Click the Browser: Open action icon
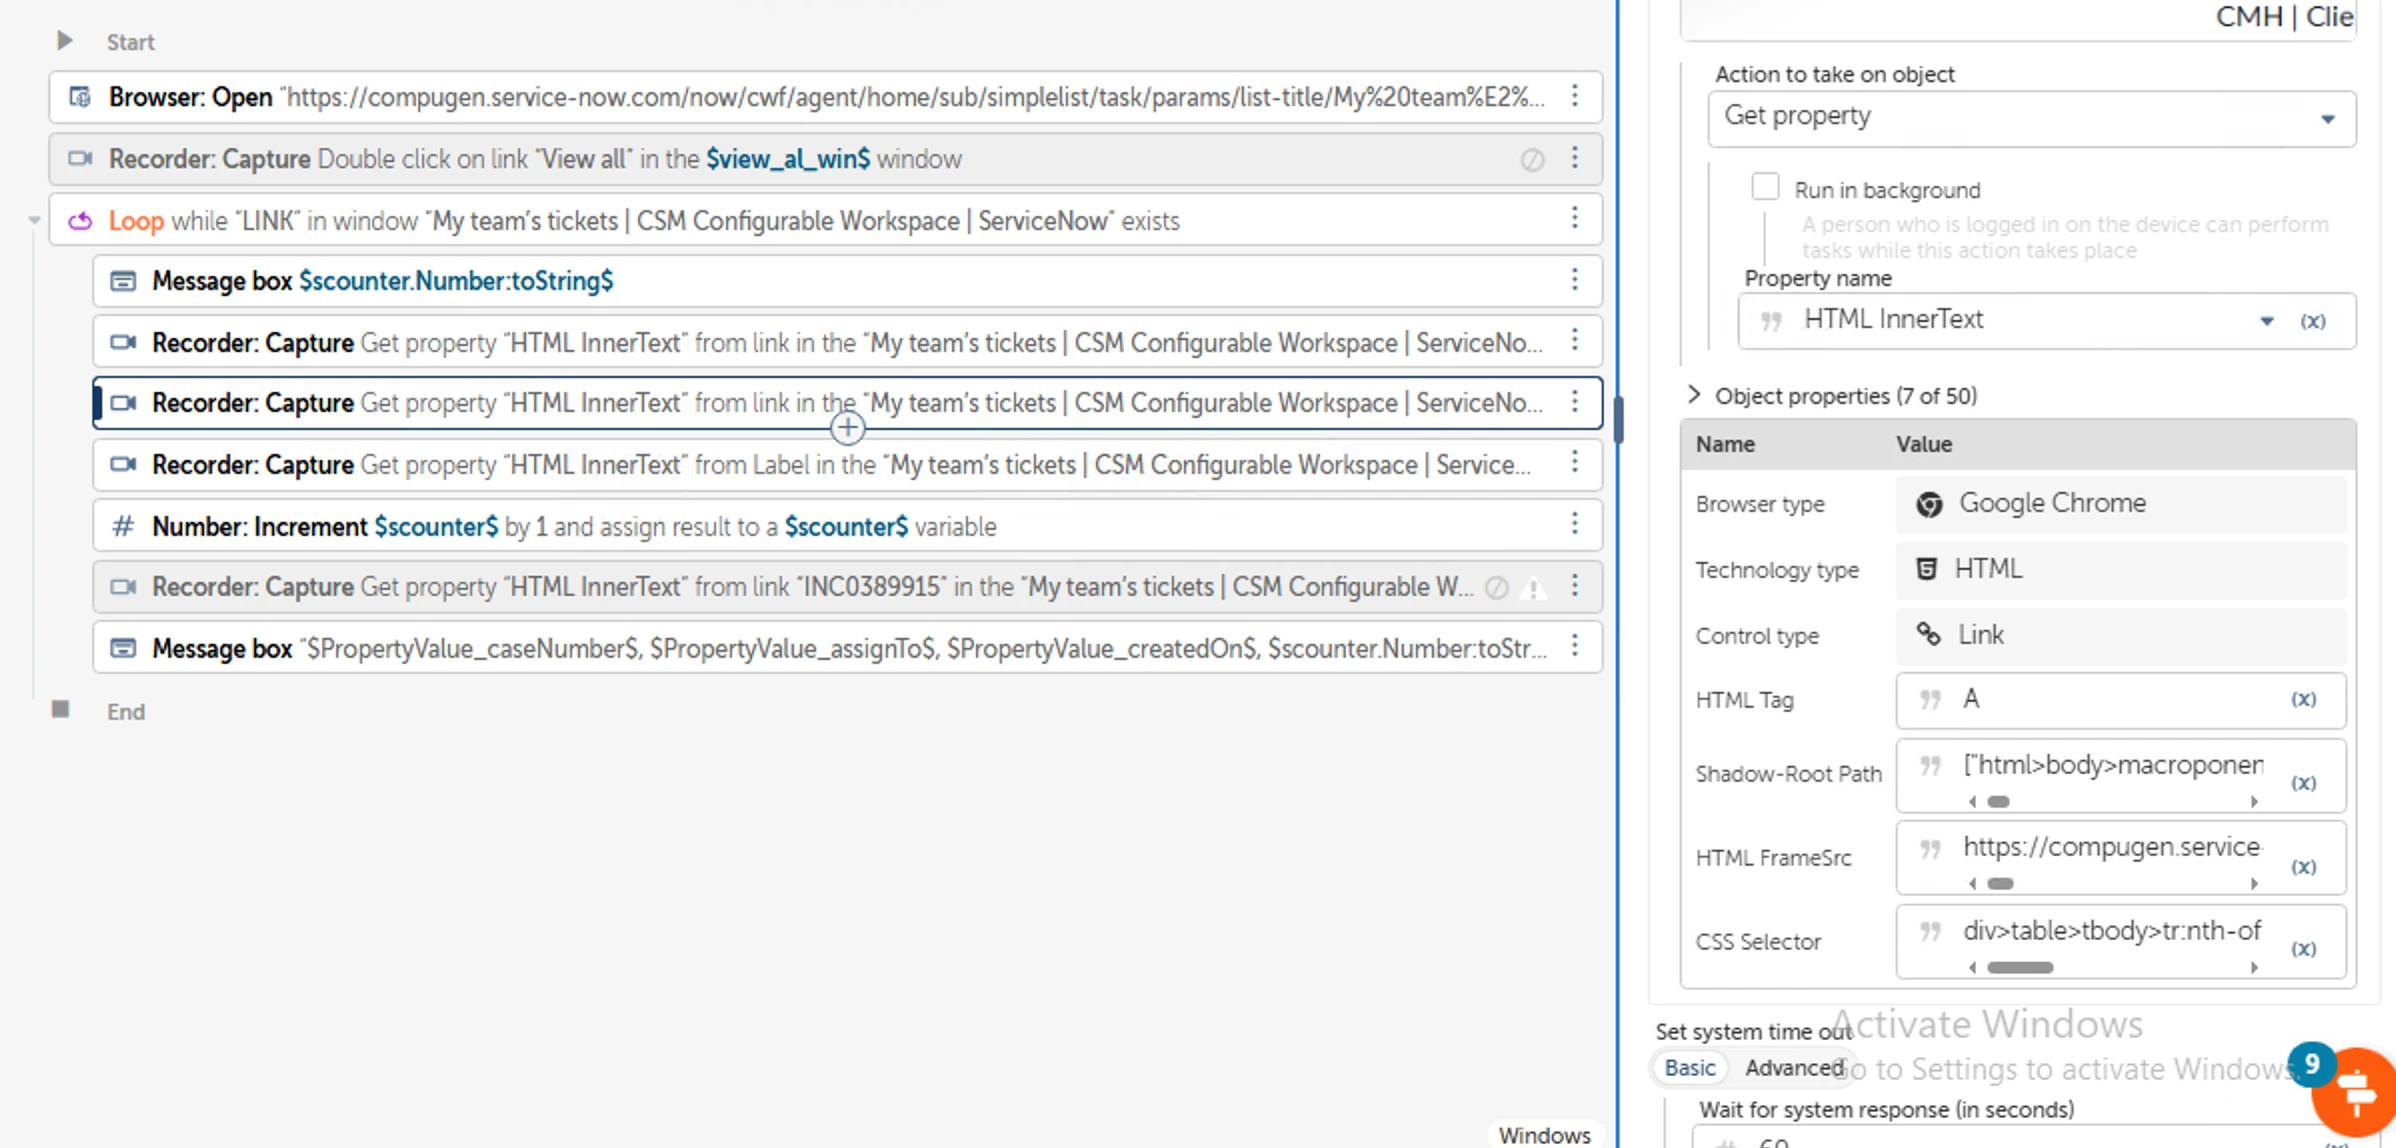The height and width of the screenshot is (1148, 2396). pos(80,97)
